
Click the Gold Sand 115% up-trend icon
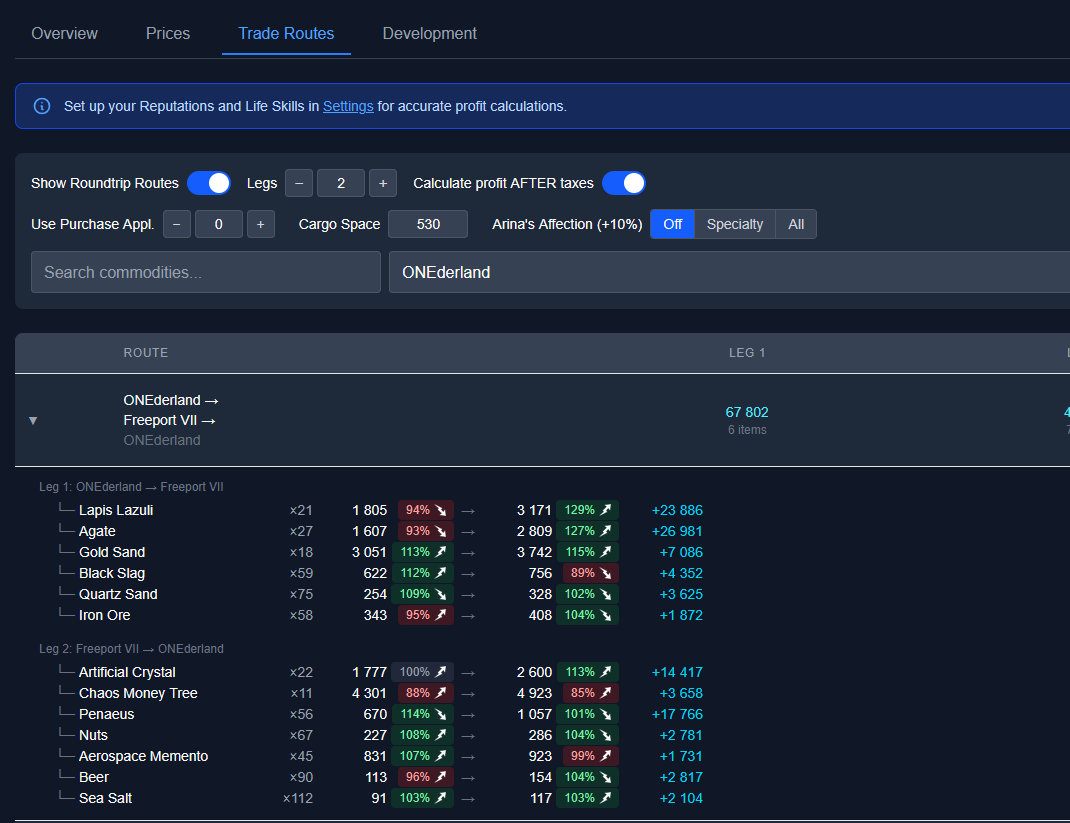605,552
